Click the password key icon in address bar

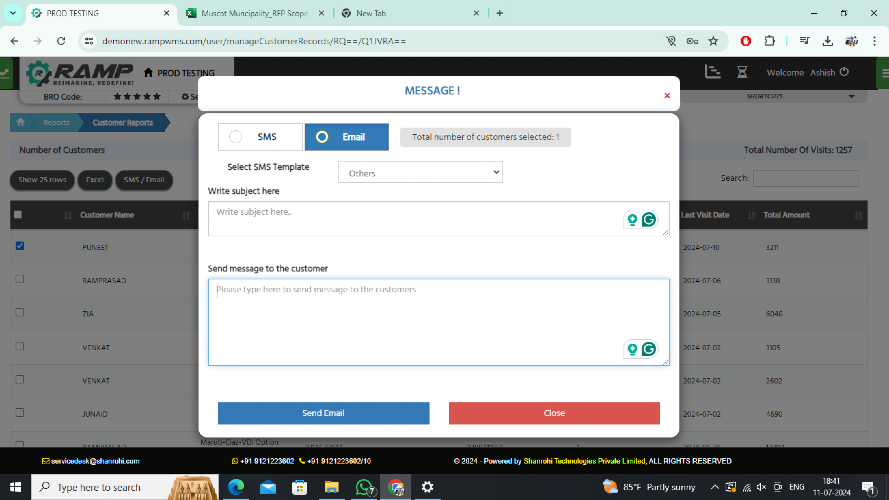692,41
